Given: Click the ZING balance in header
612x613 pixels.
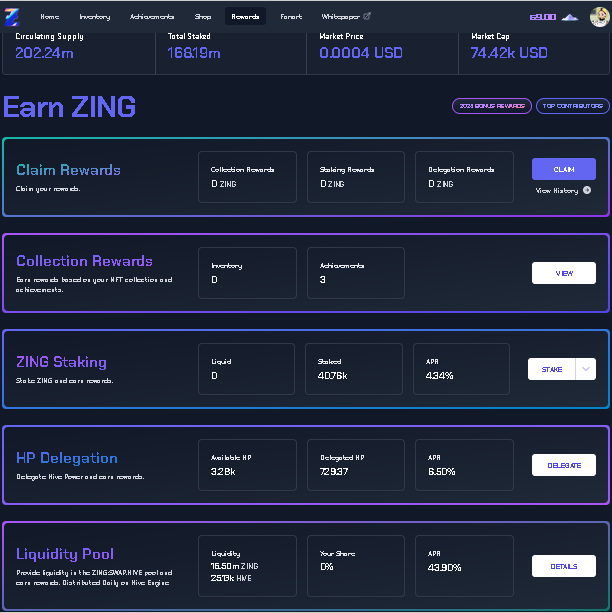Looking at the screenshot, I should click(x=542, y=17).
